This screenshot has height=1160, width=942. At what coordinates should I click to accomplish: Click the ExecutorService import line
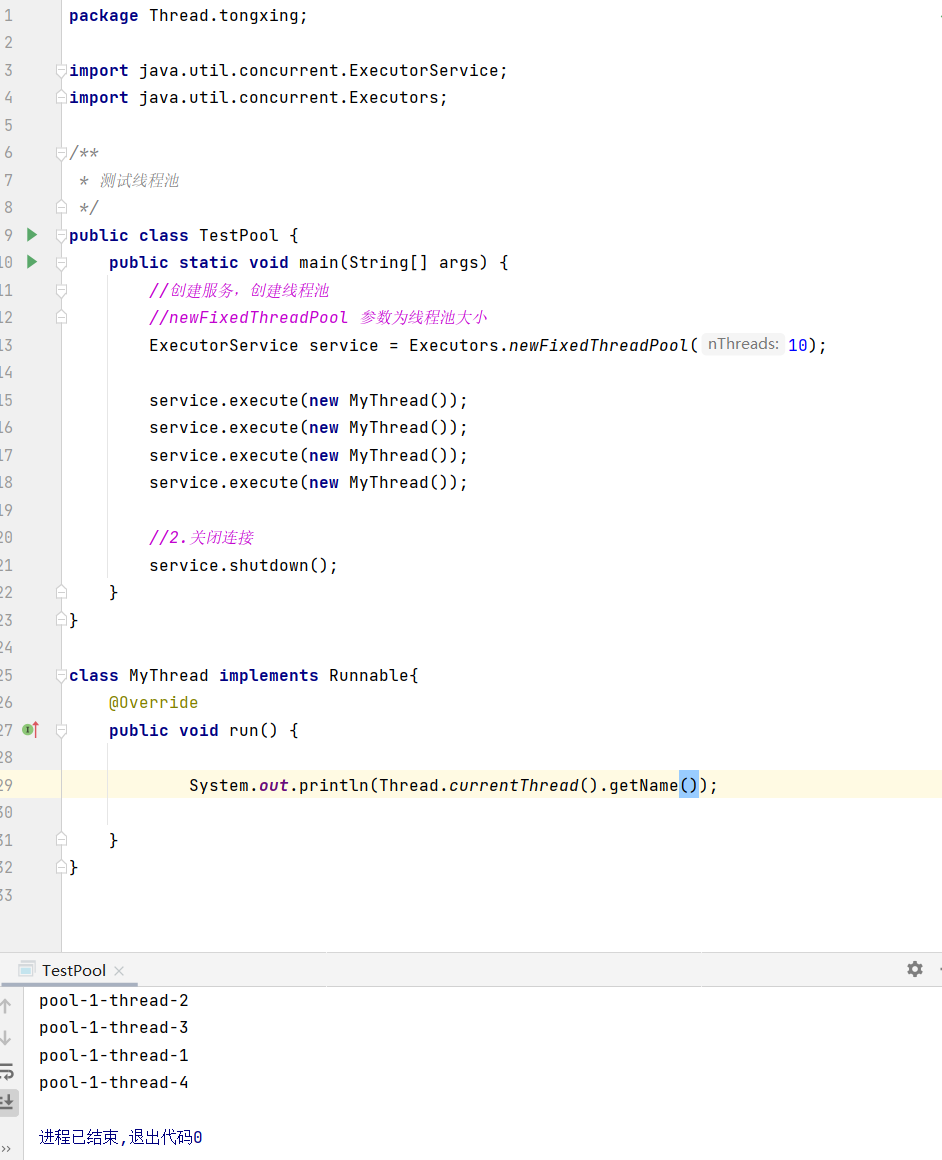[x=289, y=70]
